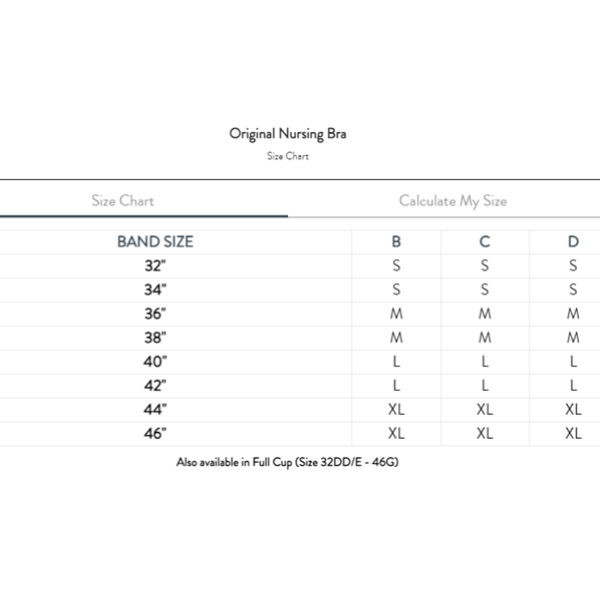Click the L cell for 40" D cup
600x600 pixels.
pyautogui.click(x=573, y=361)
